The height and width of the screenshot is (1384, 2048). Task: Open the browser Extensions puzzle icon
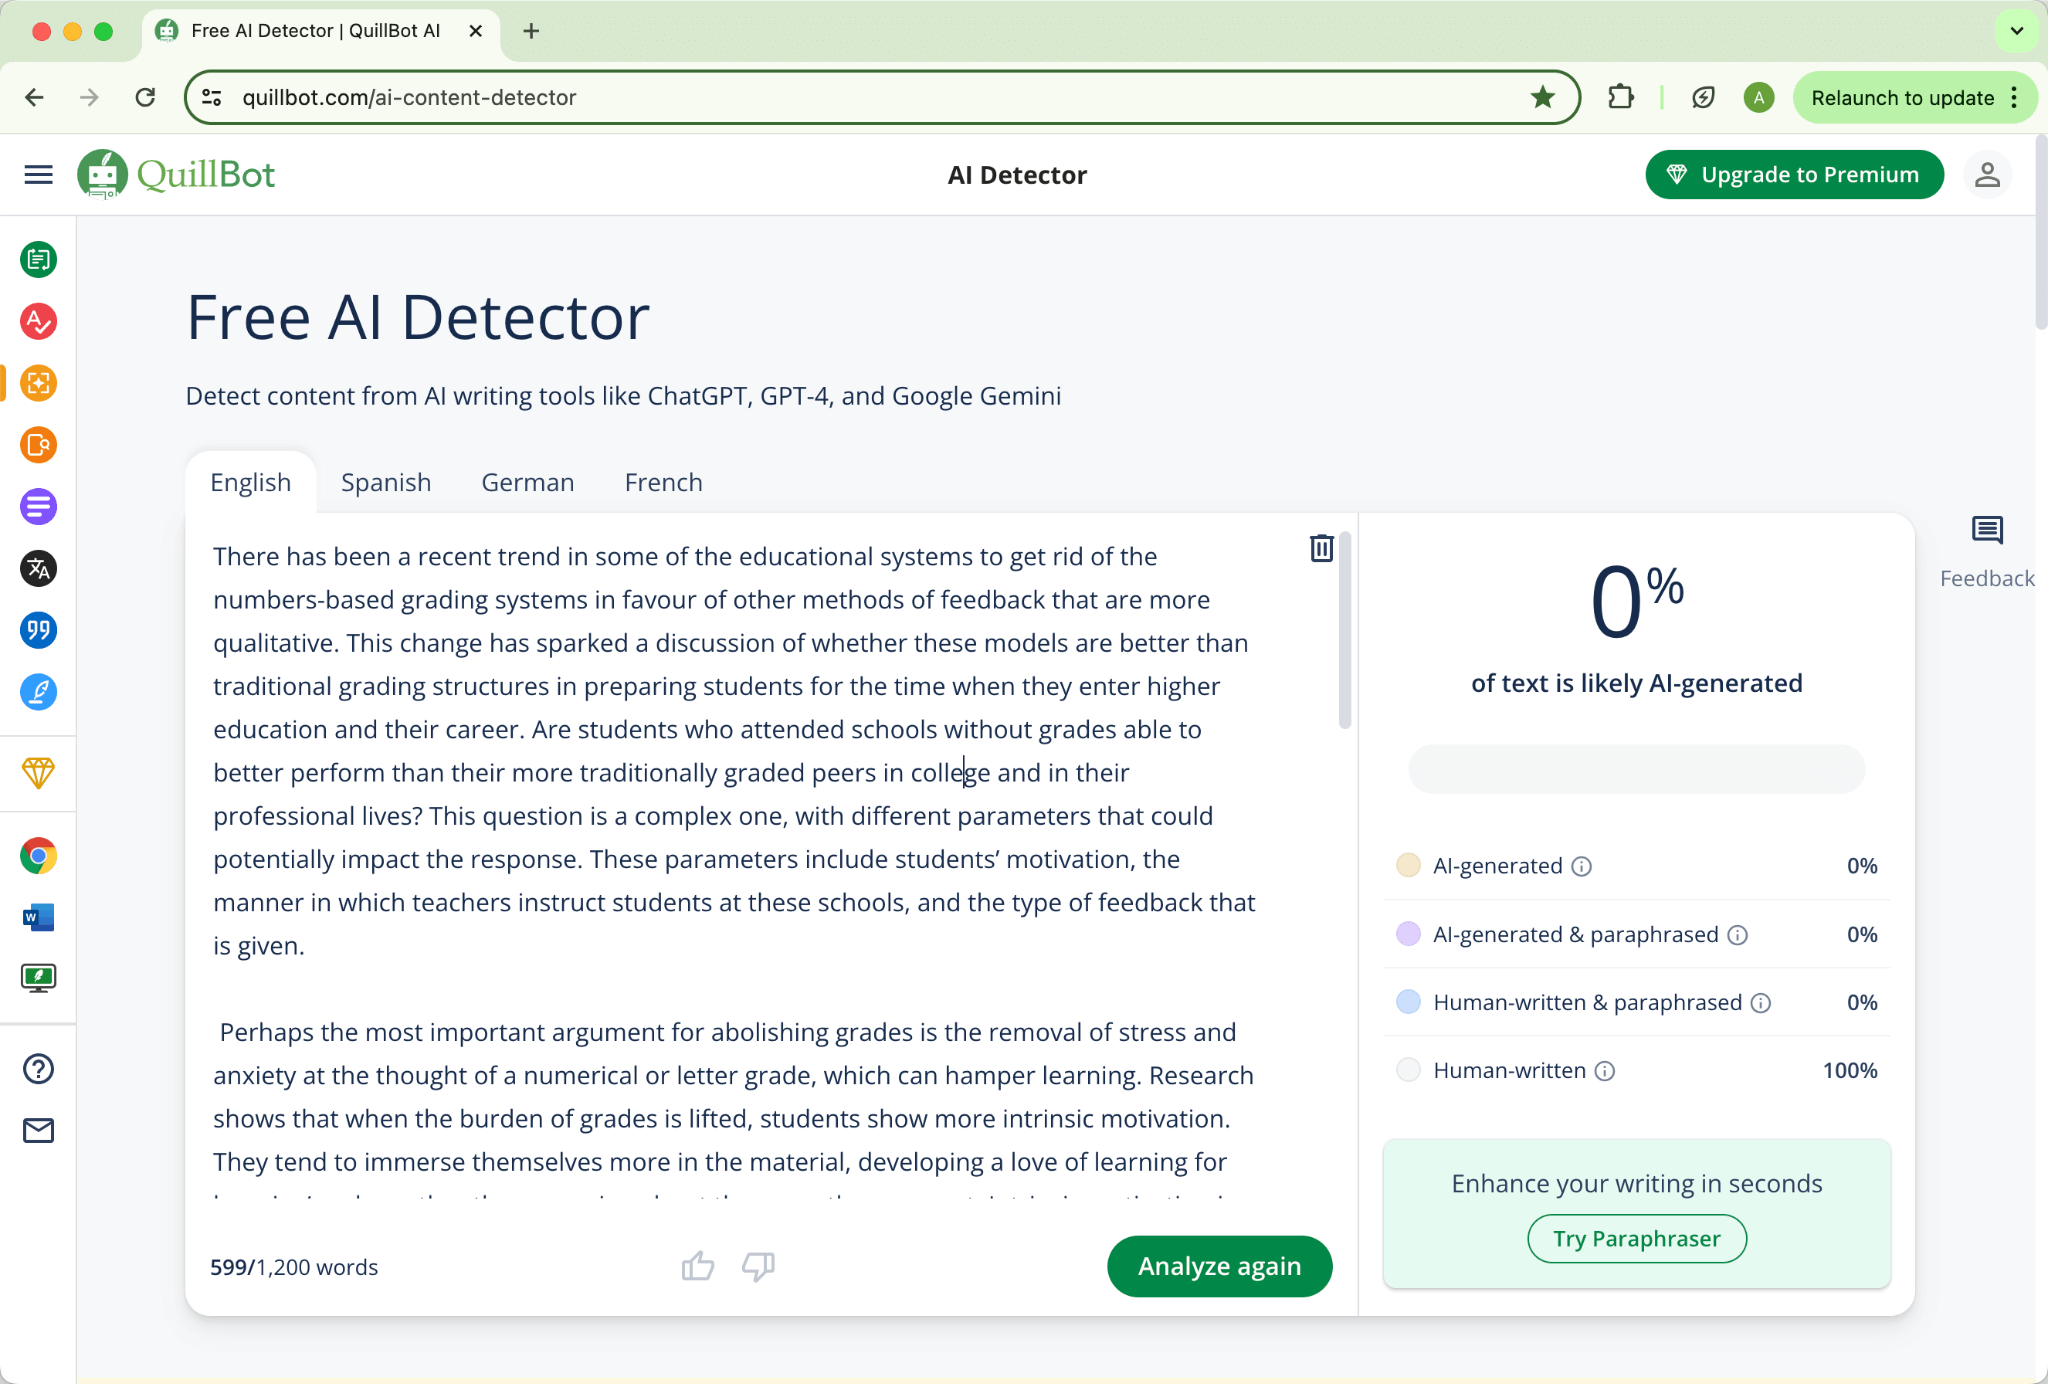click(1621, 97)
